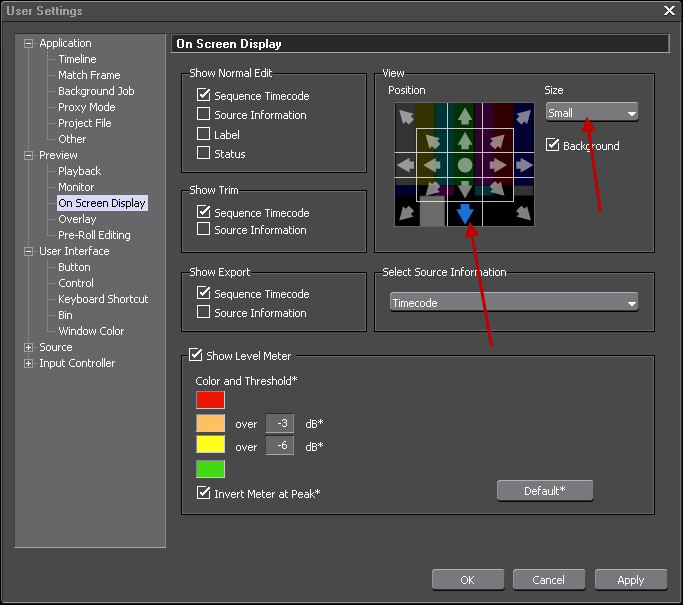Uncheck the Background checkbox
Screen dimensions: 683x605
click(553, 146)
